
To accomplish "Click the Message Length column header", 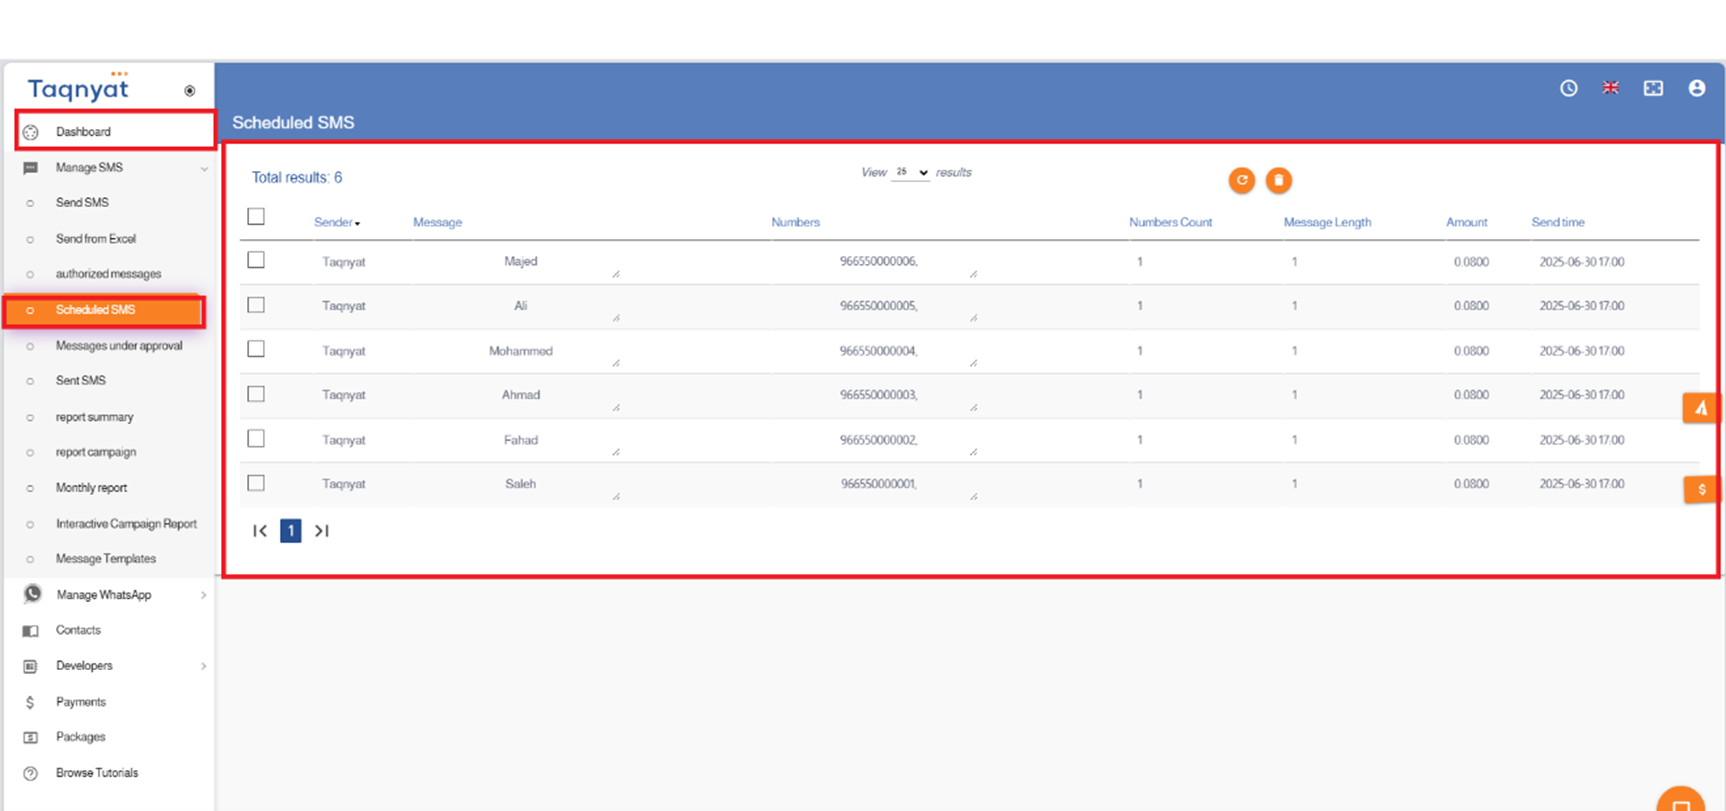I will pos(1328,222).
